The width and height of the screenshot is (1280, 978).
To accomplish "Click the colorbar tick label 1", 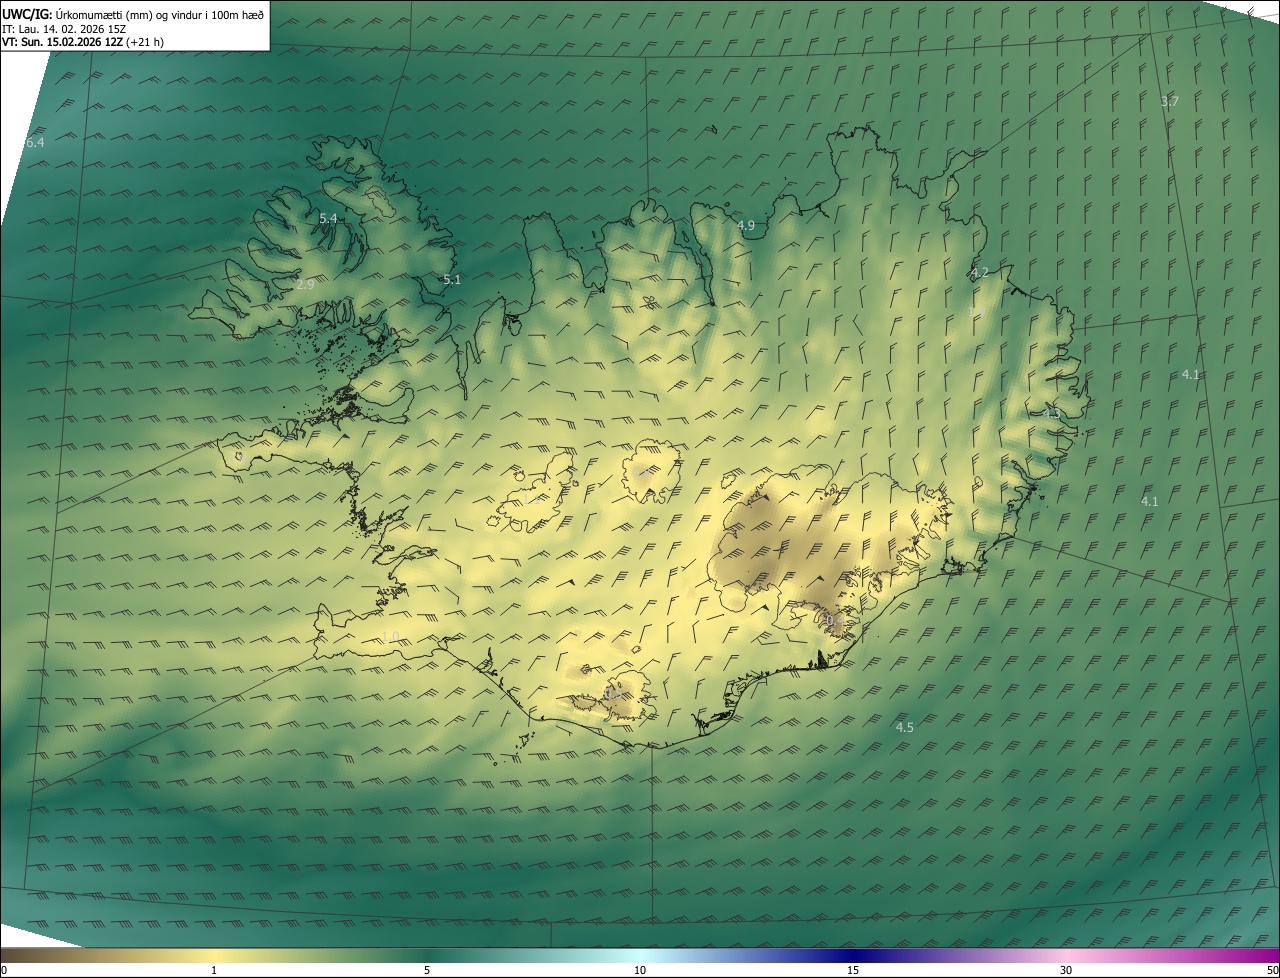I will 214,970.
